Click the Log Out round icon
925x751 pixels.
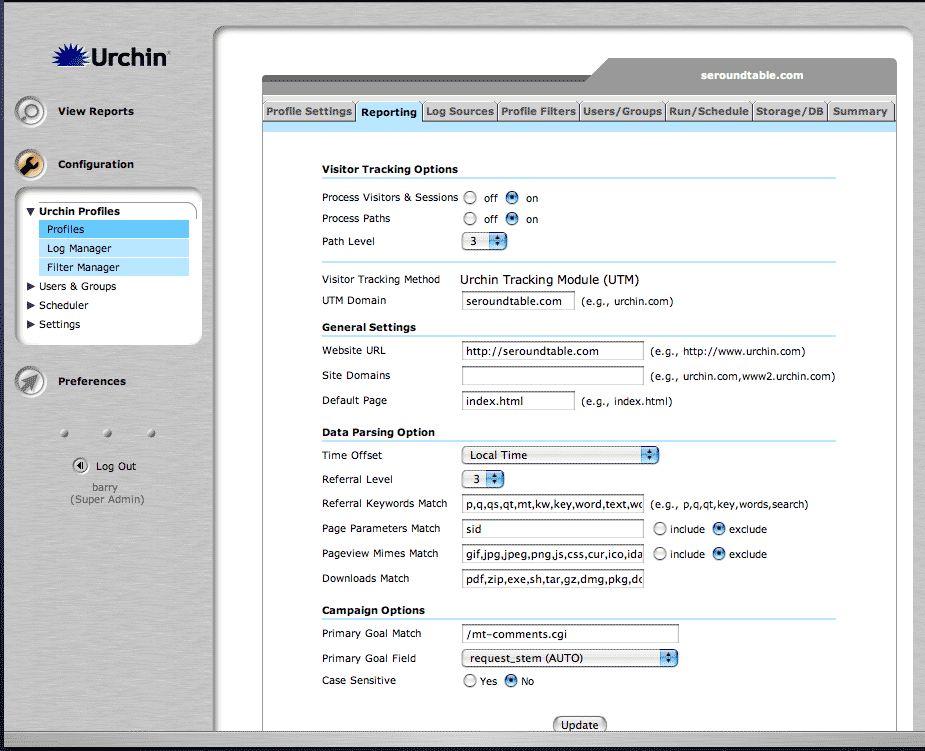(80, 465)
